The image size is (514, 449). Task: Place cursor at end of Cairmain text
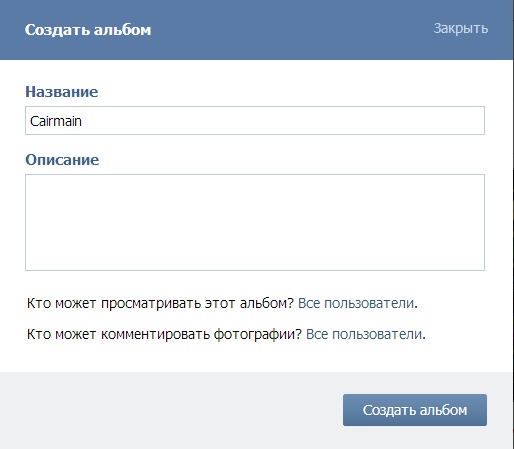tap(82, 121)
